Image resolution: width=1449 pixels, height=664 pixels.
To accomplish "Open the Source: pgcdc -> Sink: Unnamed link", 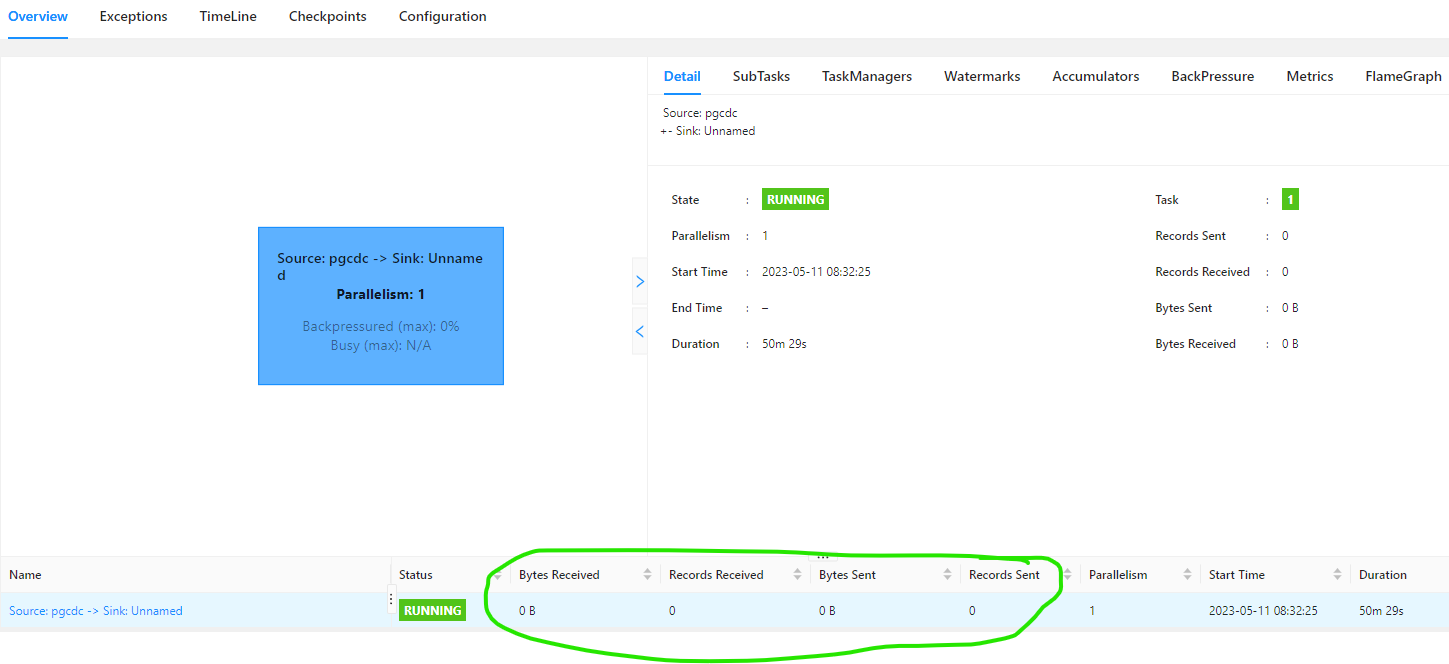I will click(96, 610).
